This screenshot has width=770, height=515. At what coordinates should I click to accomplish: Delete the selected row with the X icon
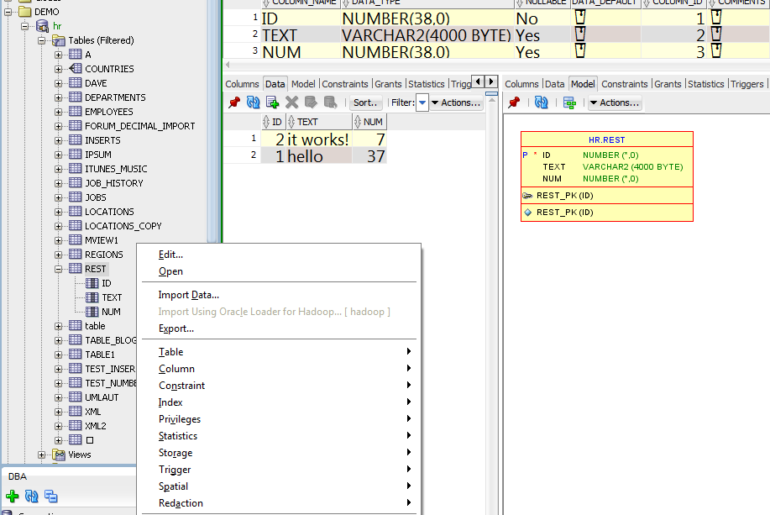292,103
